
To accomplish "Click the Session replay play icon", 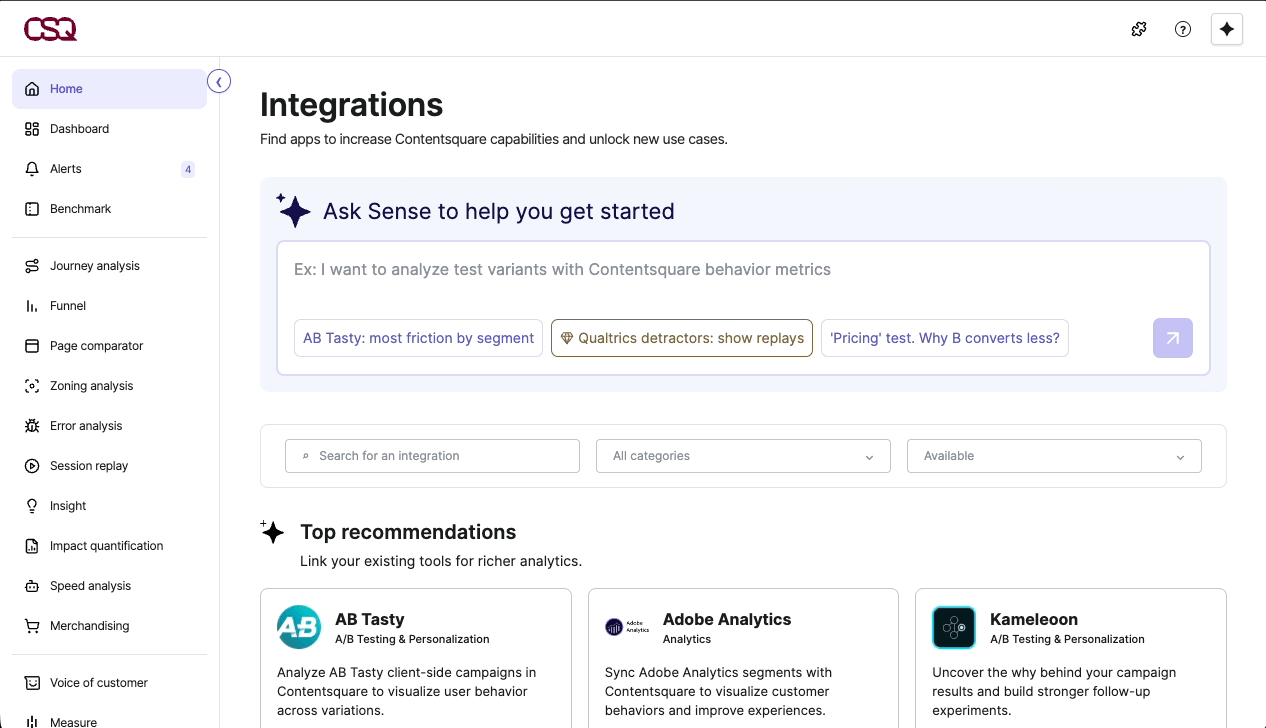I will pos(32,466).
